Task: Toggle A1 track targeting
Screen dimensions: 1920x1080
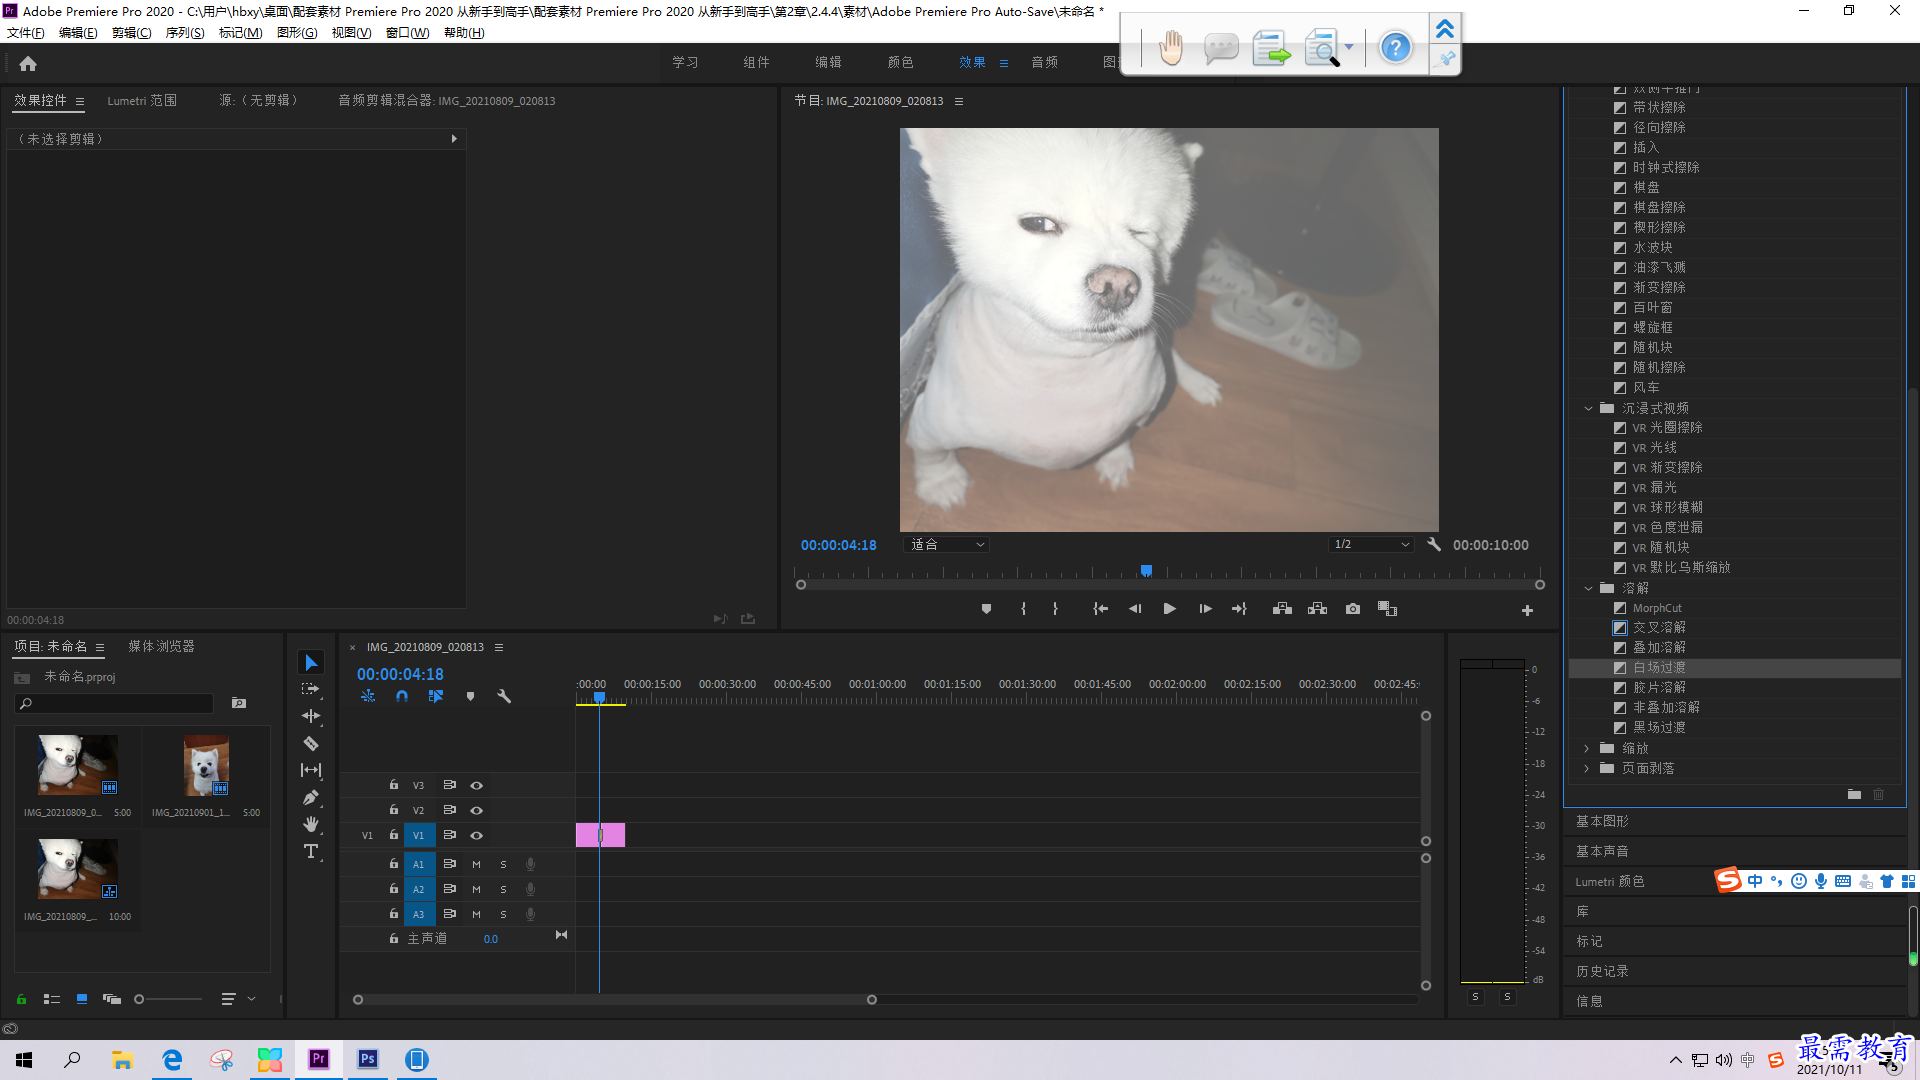Action: tap(419, 864)
